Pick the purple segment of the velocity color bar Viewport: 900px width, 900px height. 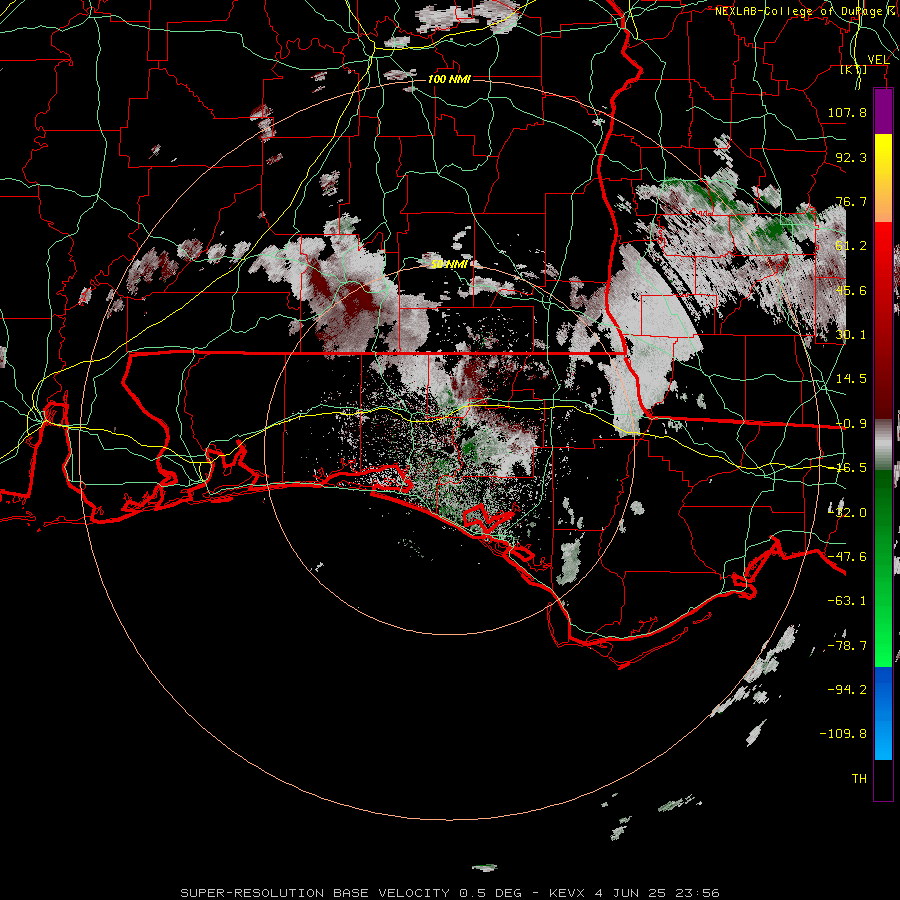click(x=883, y=111)
